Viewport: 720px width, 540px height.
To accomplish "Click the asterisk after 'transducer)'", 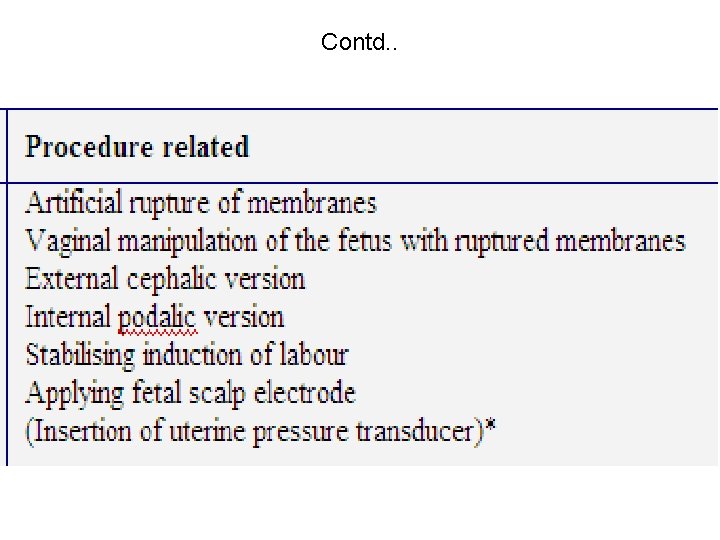I will (491, 425).
